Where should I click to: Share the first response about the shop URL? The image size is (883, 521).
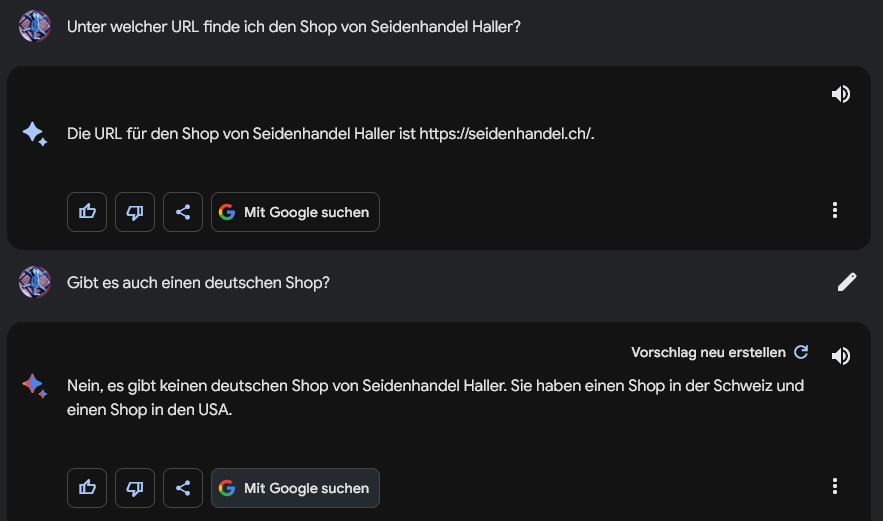coord(182,212)
